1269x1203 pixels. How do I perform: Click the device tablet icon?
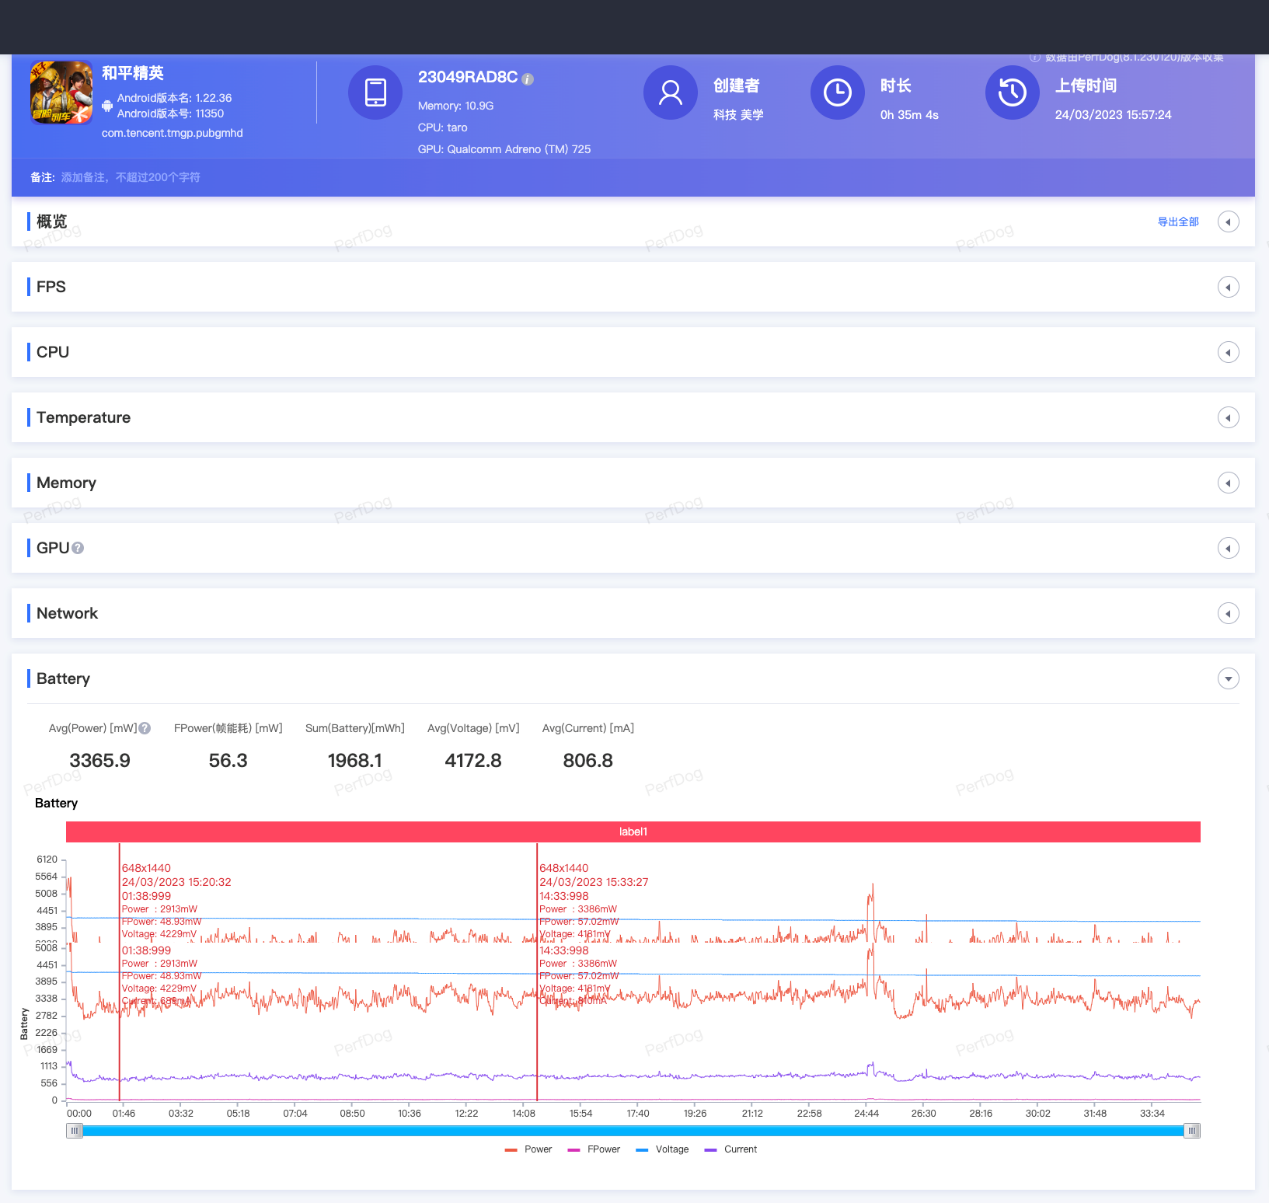(x=375, y=92)
